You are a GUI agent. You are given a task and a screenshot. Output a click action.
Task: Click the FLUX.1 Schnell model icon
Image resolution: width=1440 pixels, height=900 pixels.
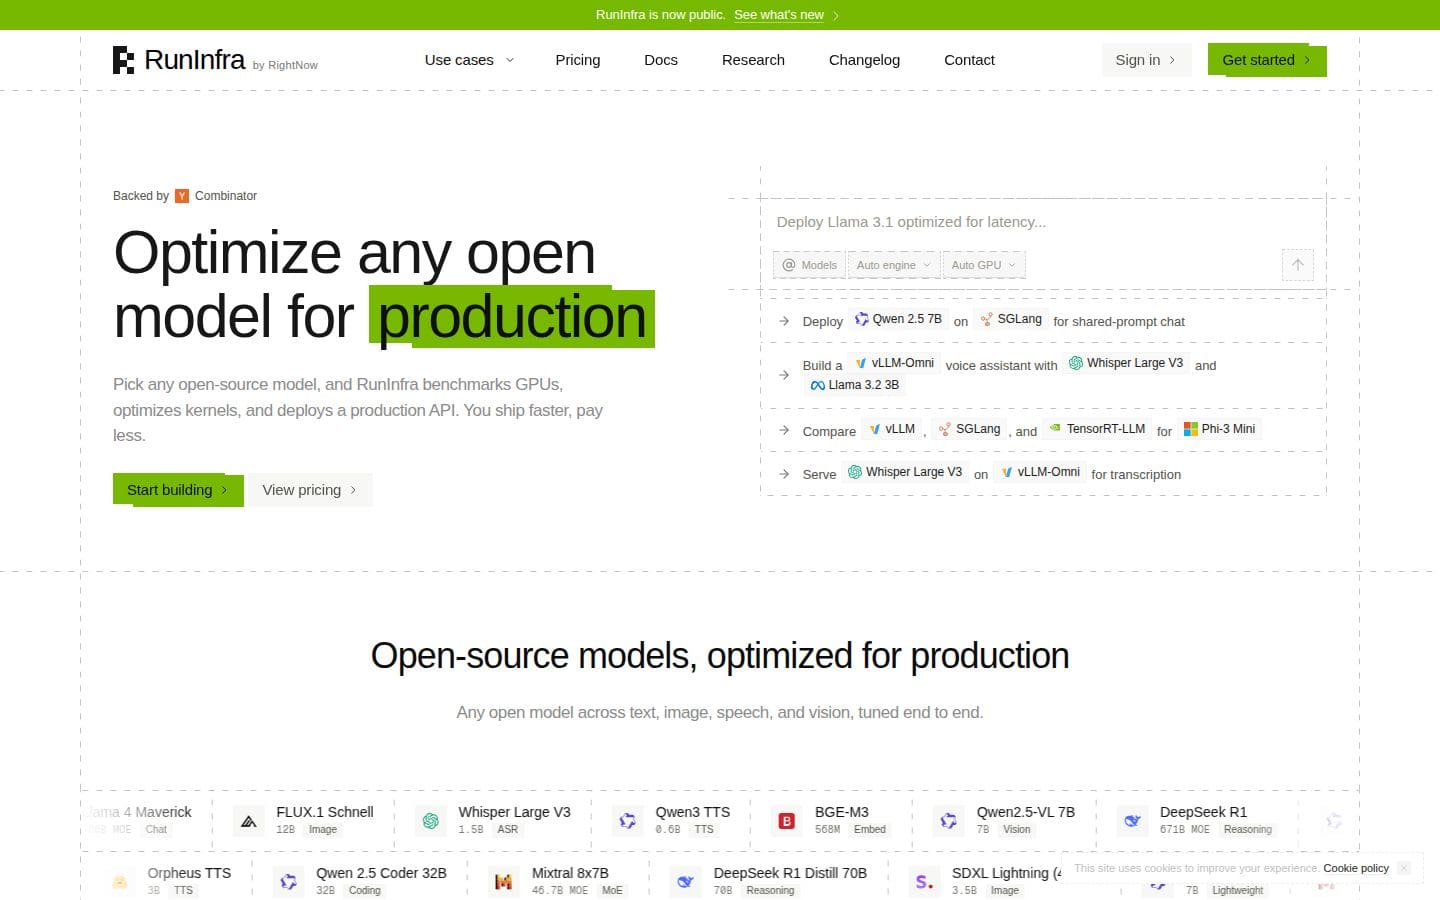249,821
